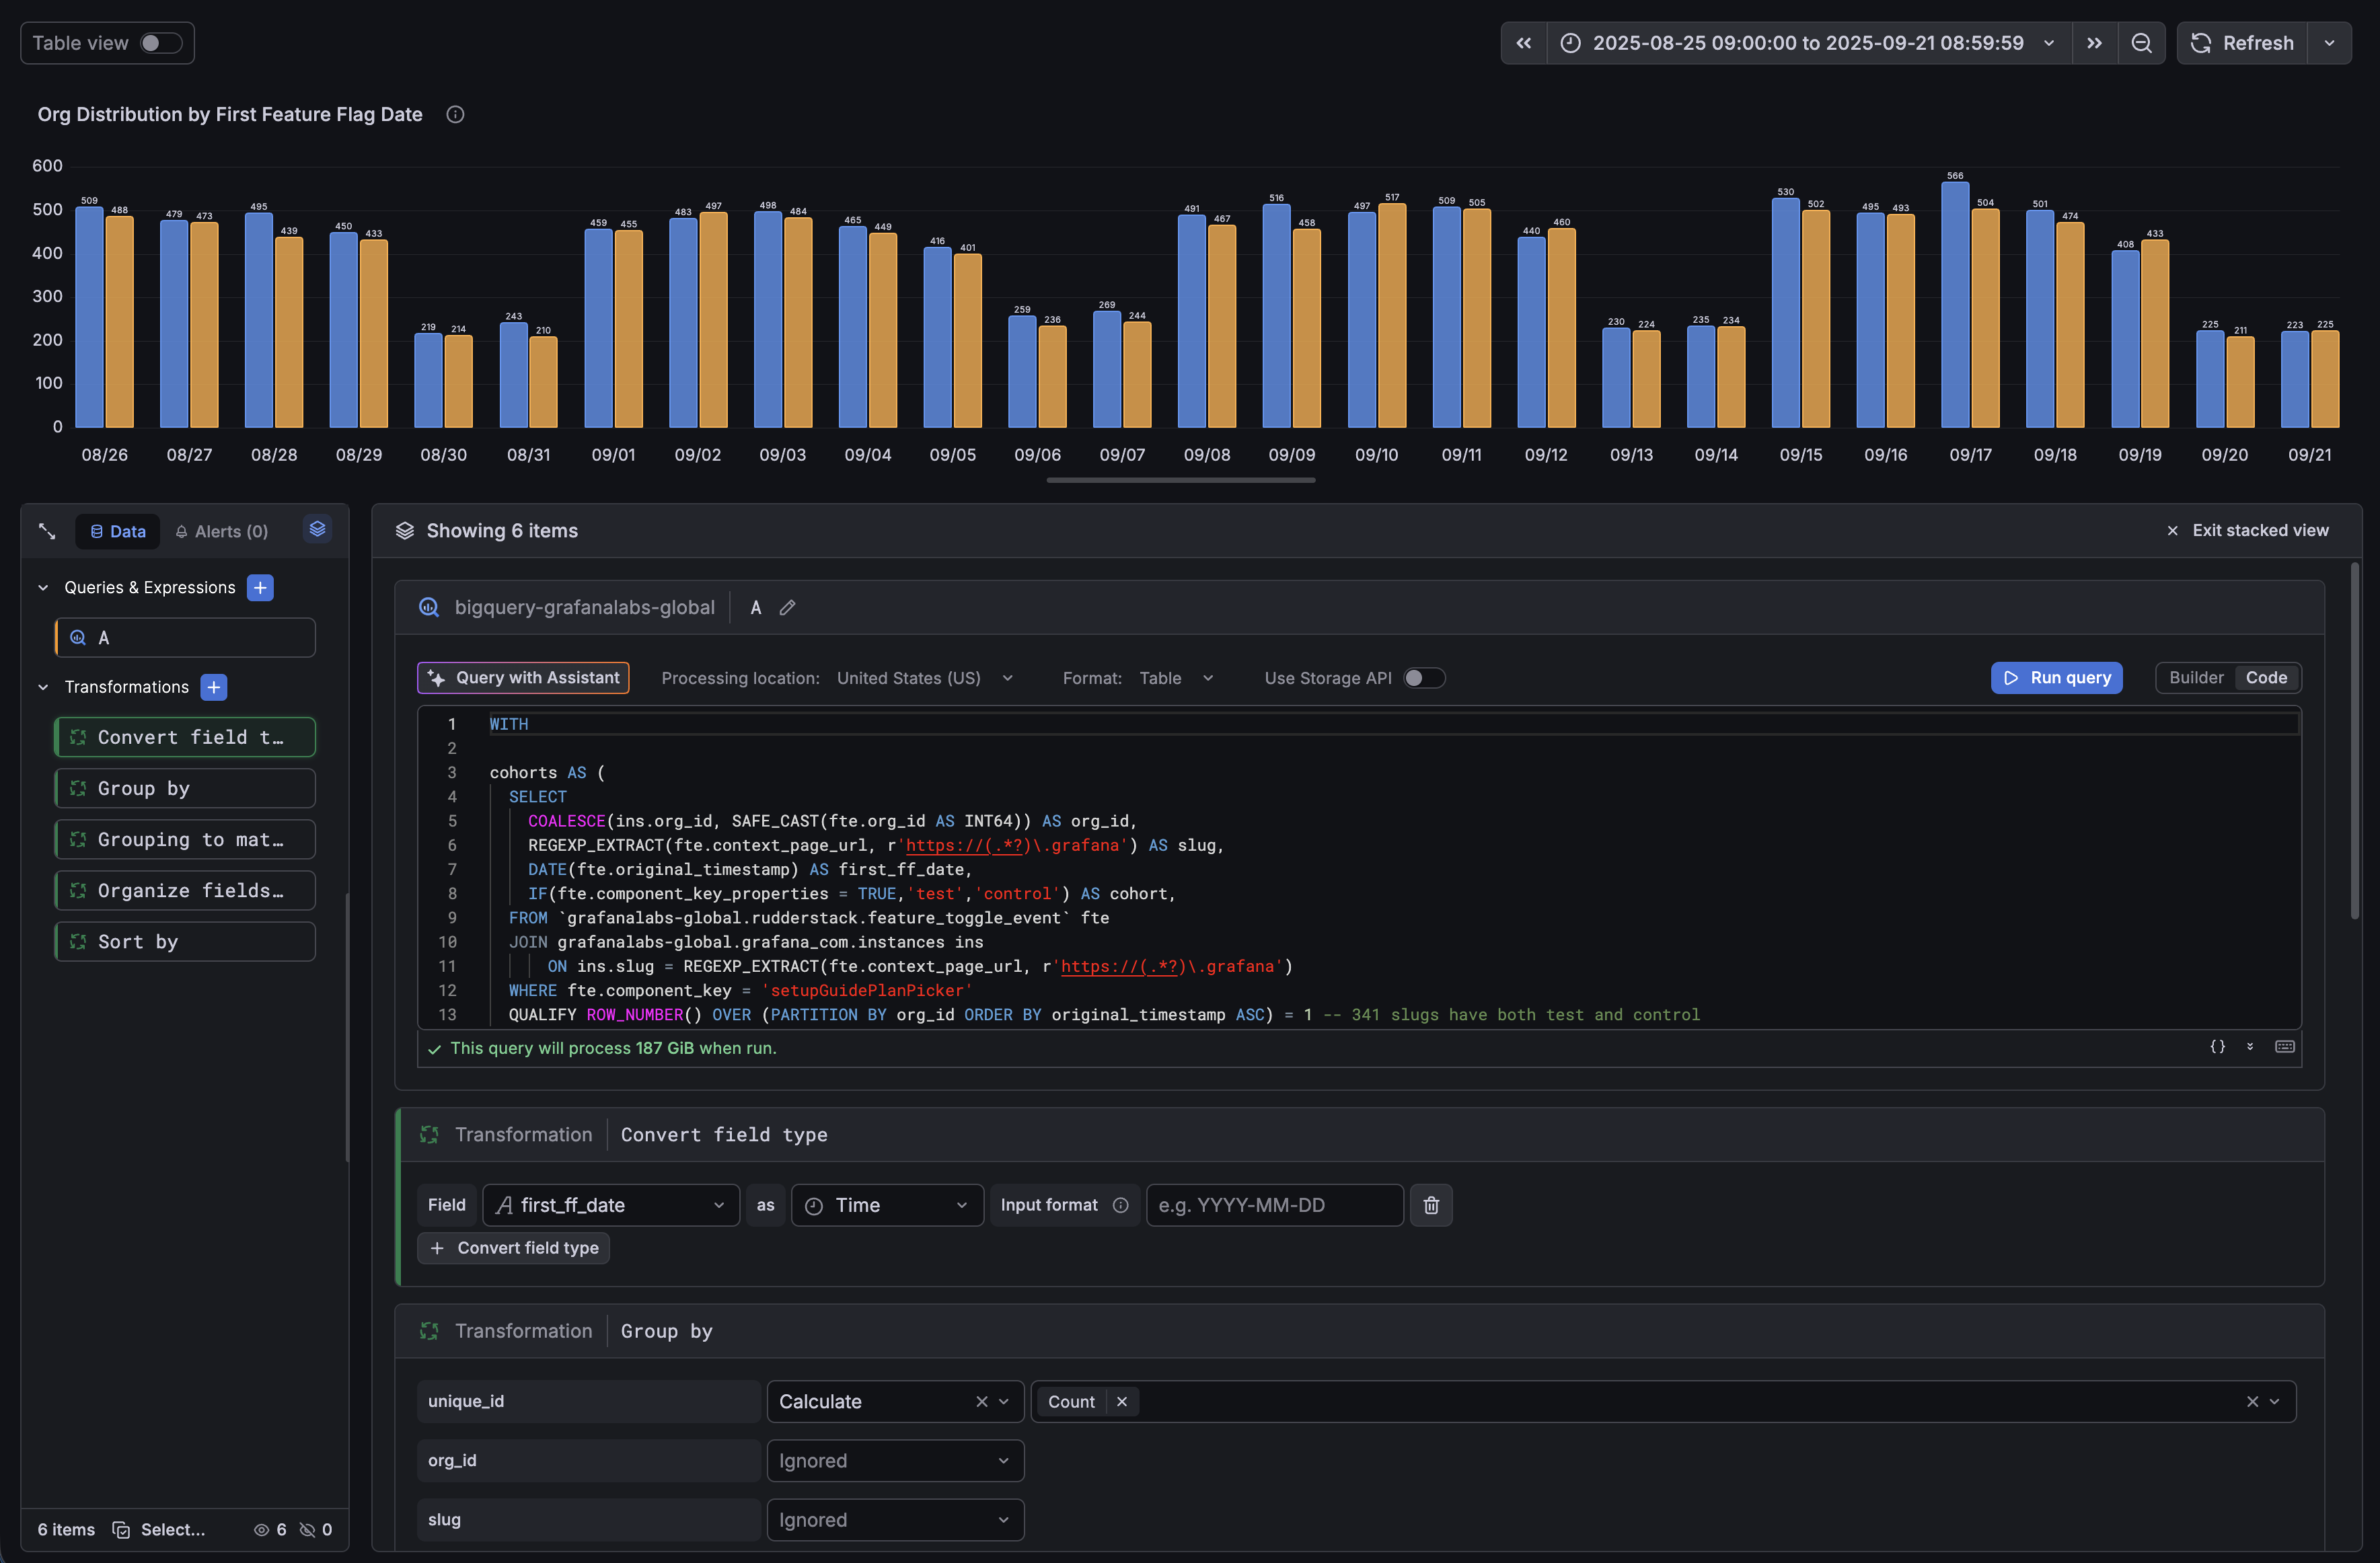Remove the Count calculation tag
2380x1563 pixels.
pos(1122,1402)
